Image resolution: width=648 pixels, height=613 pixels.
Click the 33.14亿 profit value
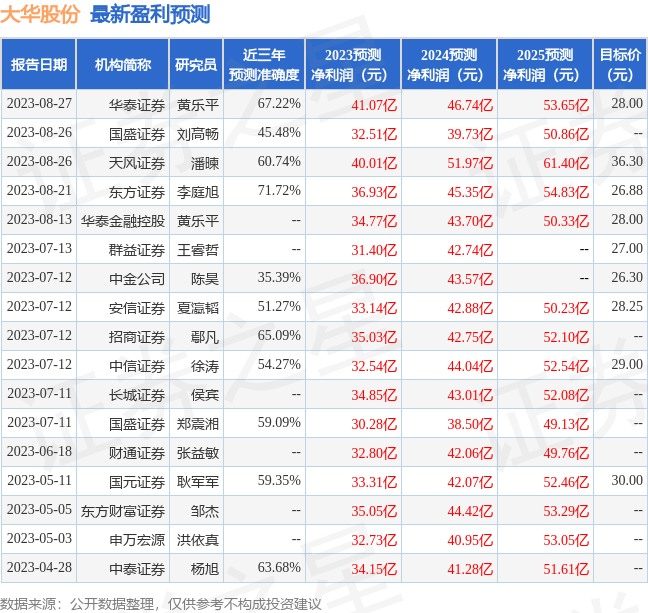[x=374, y=308]
